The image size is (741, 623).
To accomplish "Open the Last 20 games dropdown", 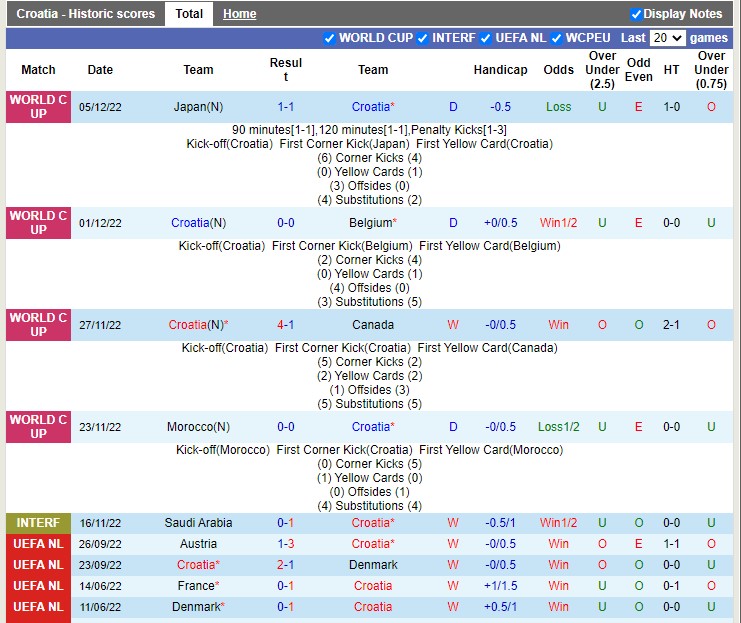I will [667, 38].
